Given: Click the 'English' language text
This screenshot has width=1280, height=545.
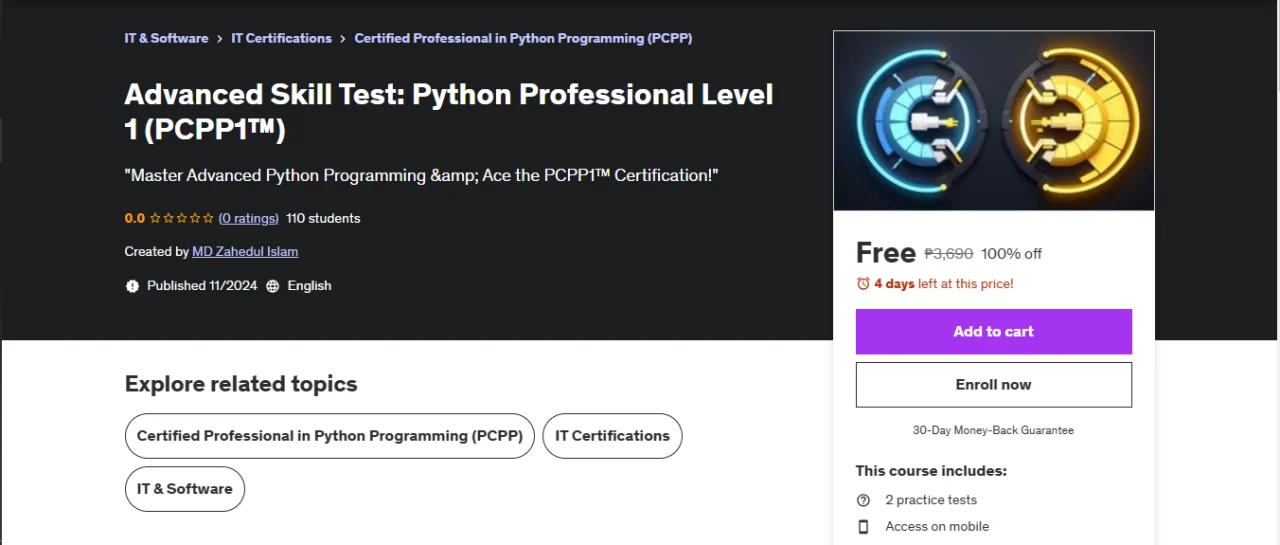Looking at the screenshot, I should [x=309, y=286].
